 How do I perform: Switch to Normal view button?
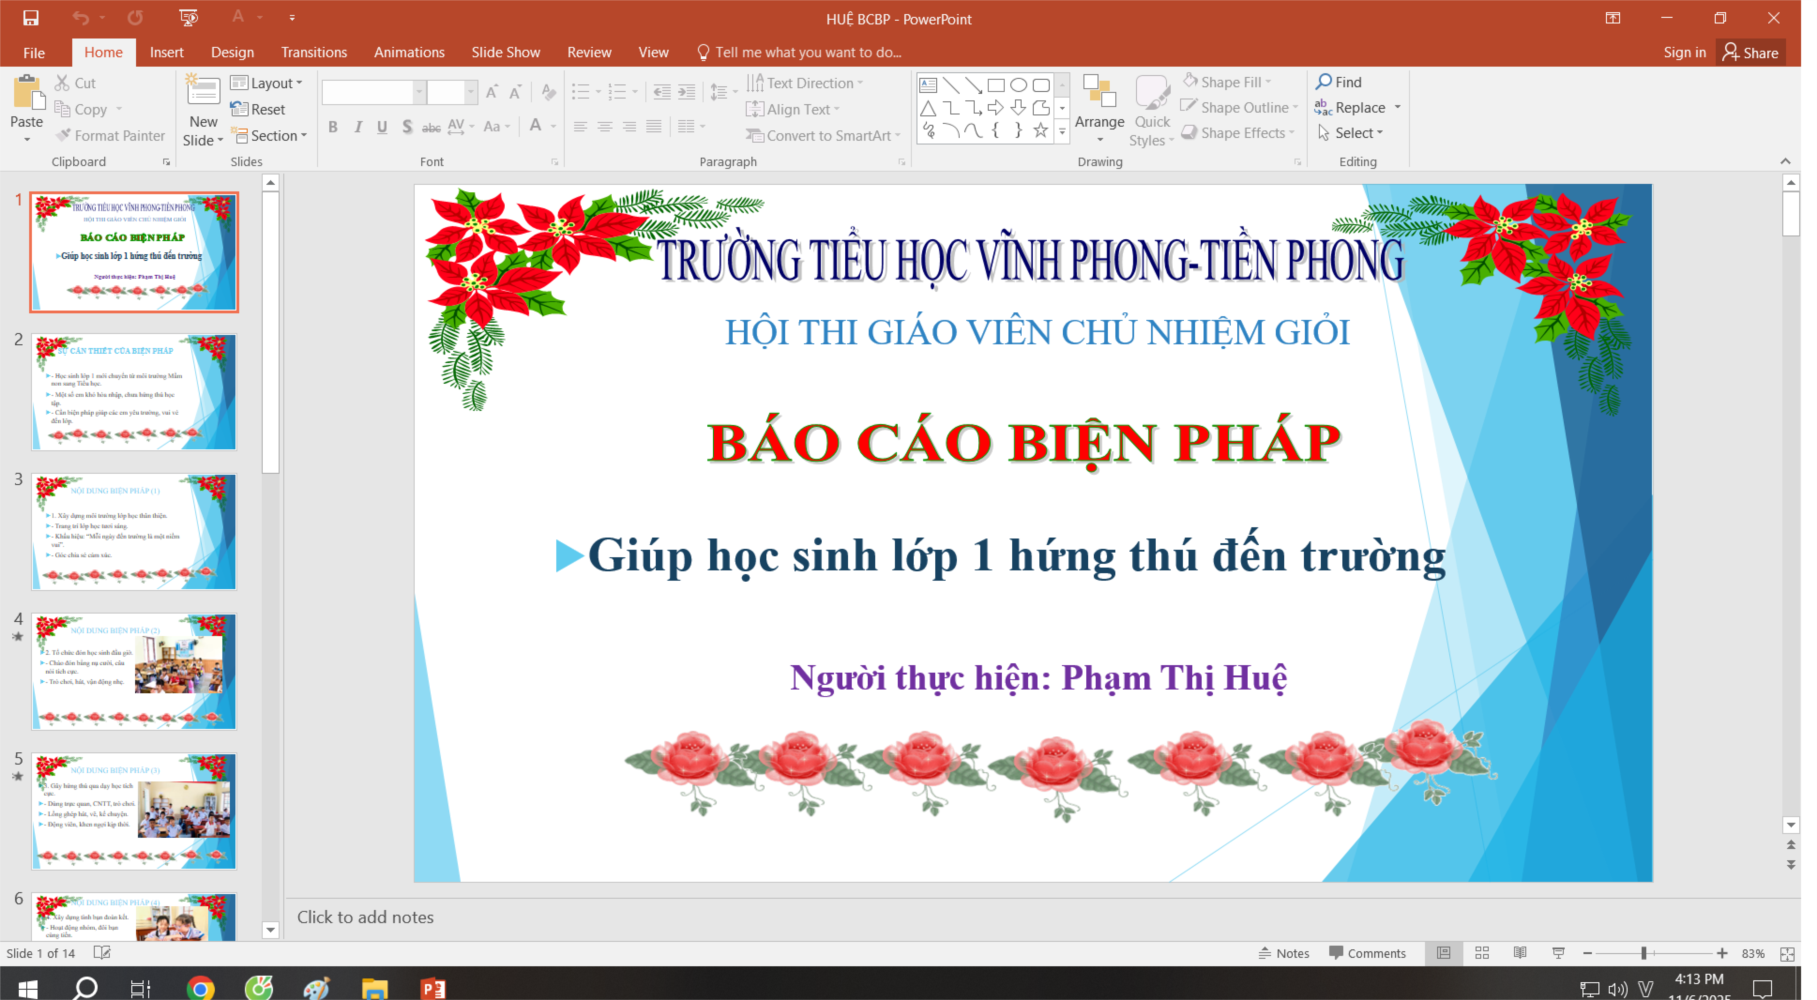[1443, 953]
